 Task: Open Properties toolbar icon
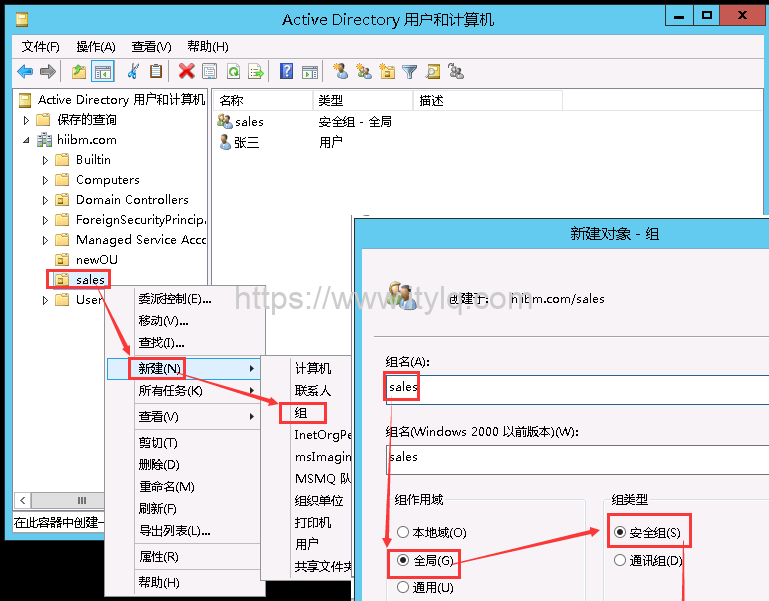[209, 72]
